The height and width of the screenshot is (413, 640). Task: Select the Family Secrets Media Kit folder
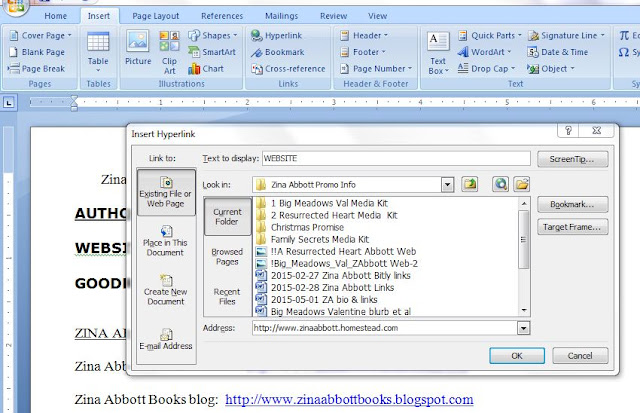312,239
